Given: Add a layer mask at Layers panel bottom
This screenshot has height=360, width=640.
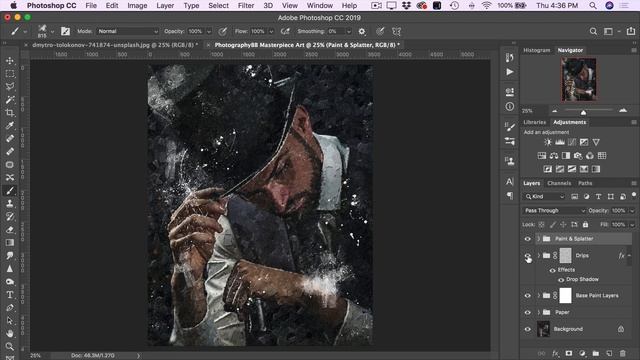Looking at the screenshot, I should pyautogui.click(x=569, y=353).
